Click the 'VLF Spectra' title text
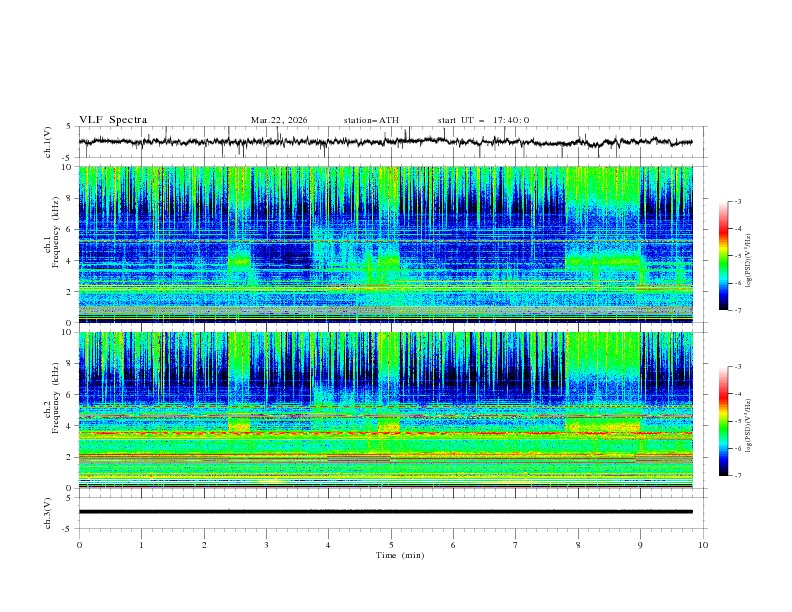Screen dimensions: 792x612 click(113, 120)
